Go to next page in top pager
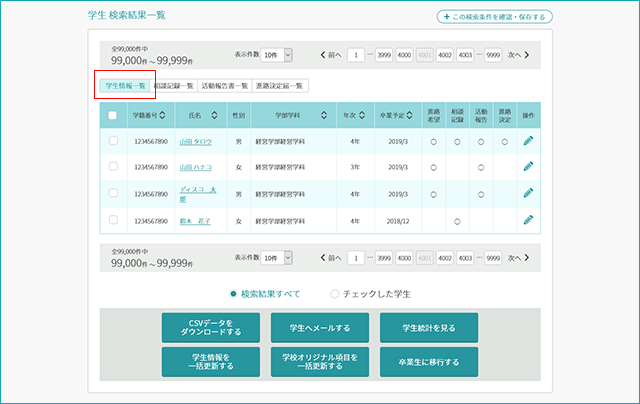 tap(518, 55)
